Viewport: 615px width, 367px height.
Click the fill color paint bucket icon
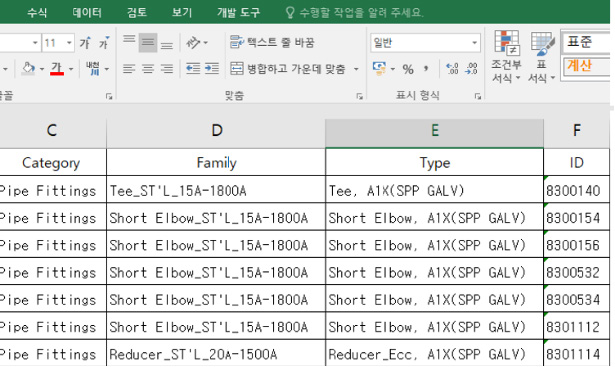[x=28, y=69]
